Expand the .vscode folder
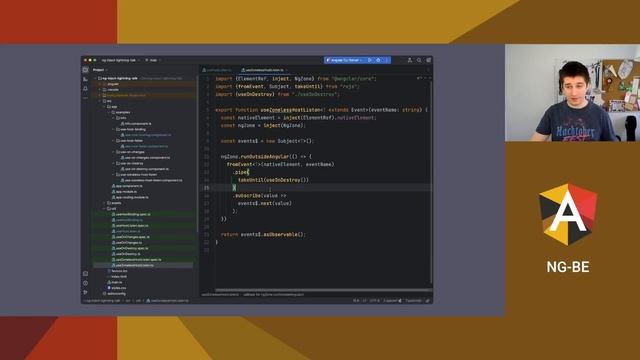640x360 pixels. click(100, 89)
